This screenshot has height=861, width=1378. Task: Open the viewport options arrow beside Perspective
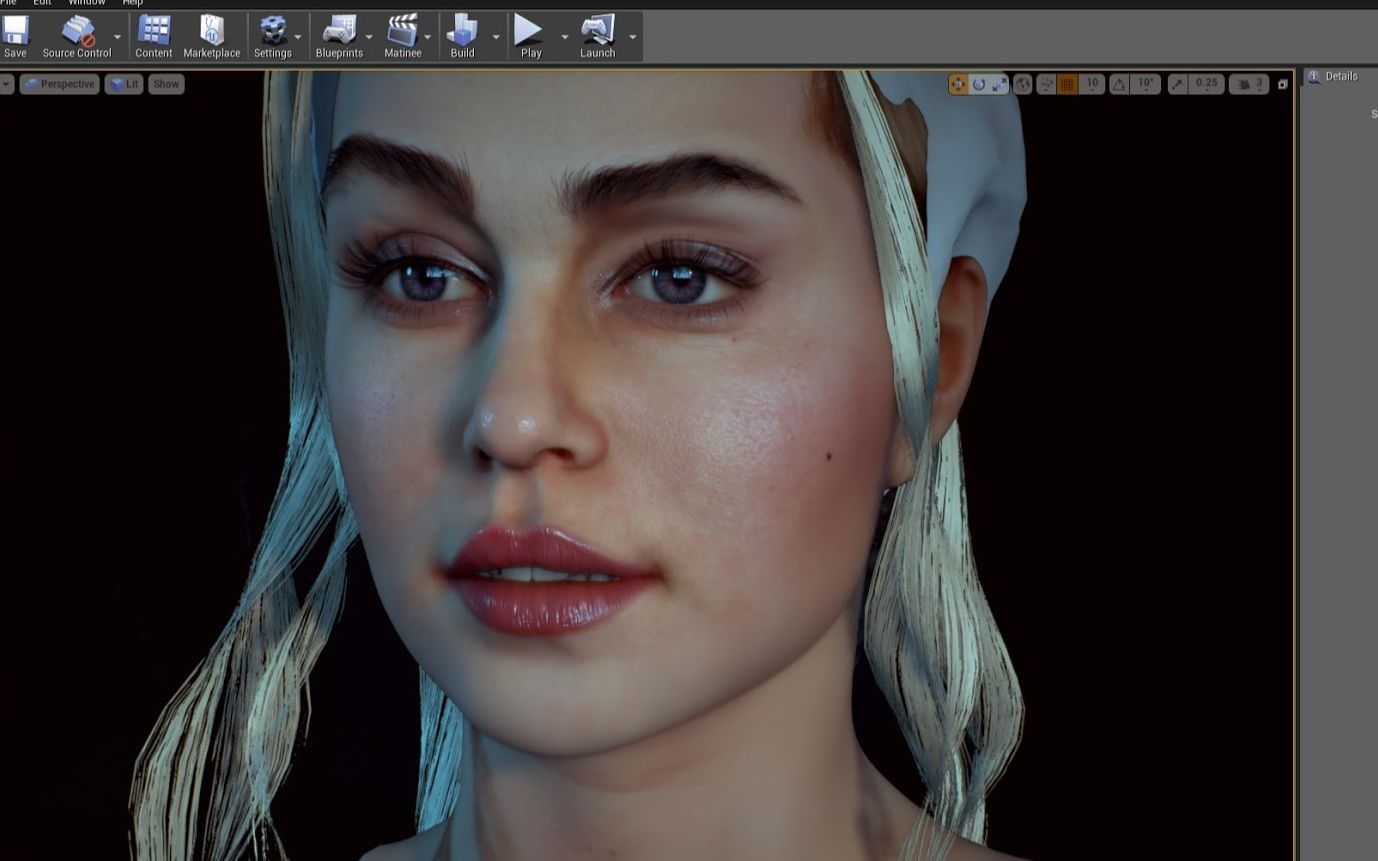coord(6,84)
